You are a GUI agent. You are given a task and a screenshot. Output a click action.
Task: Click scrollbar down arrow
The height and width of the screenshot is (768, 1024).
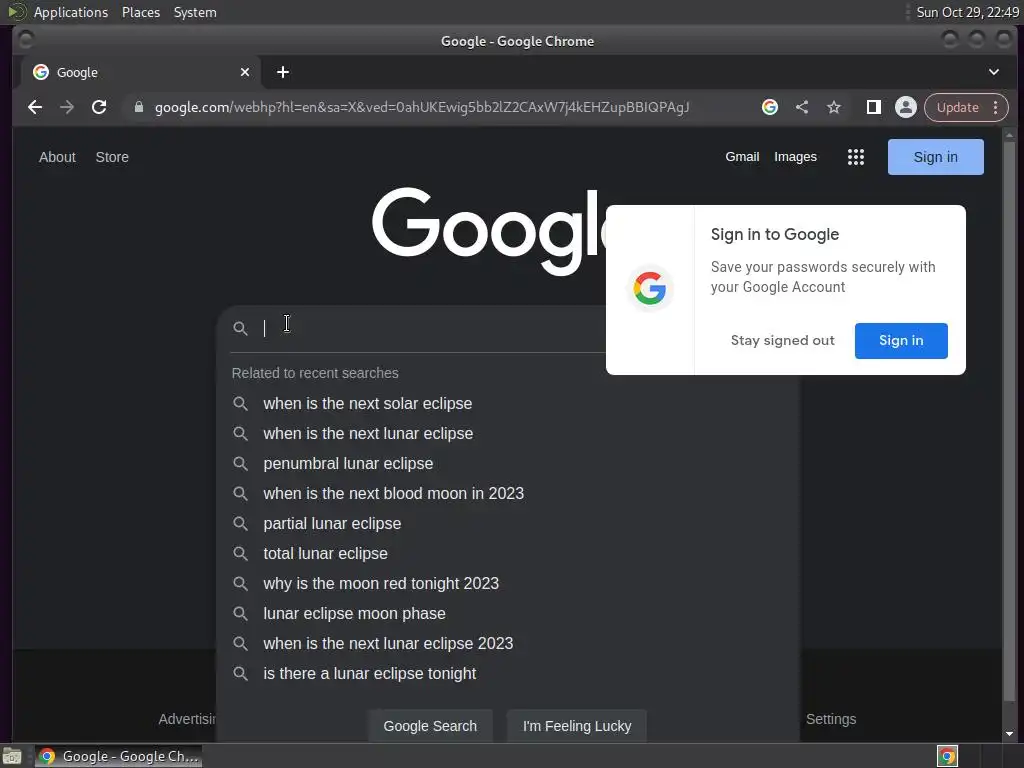(x=1010, y=734)
